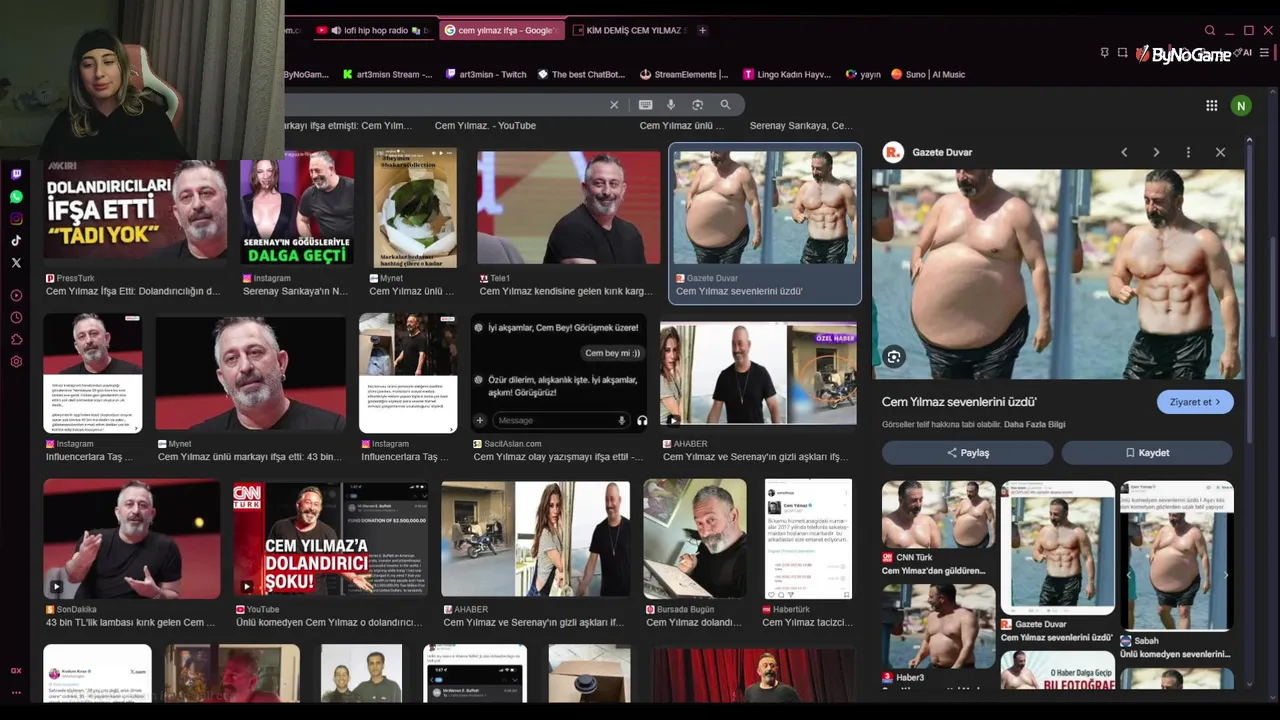
Task: Click Cem Yılmaz sevenlerini üzdü' preview title
Action: tap(959, 402)
